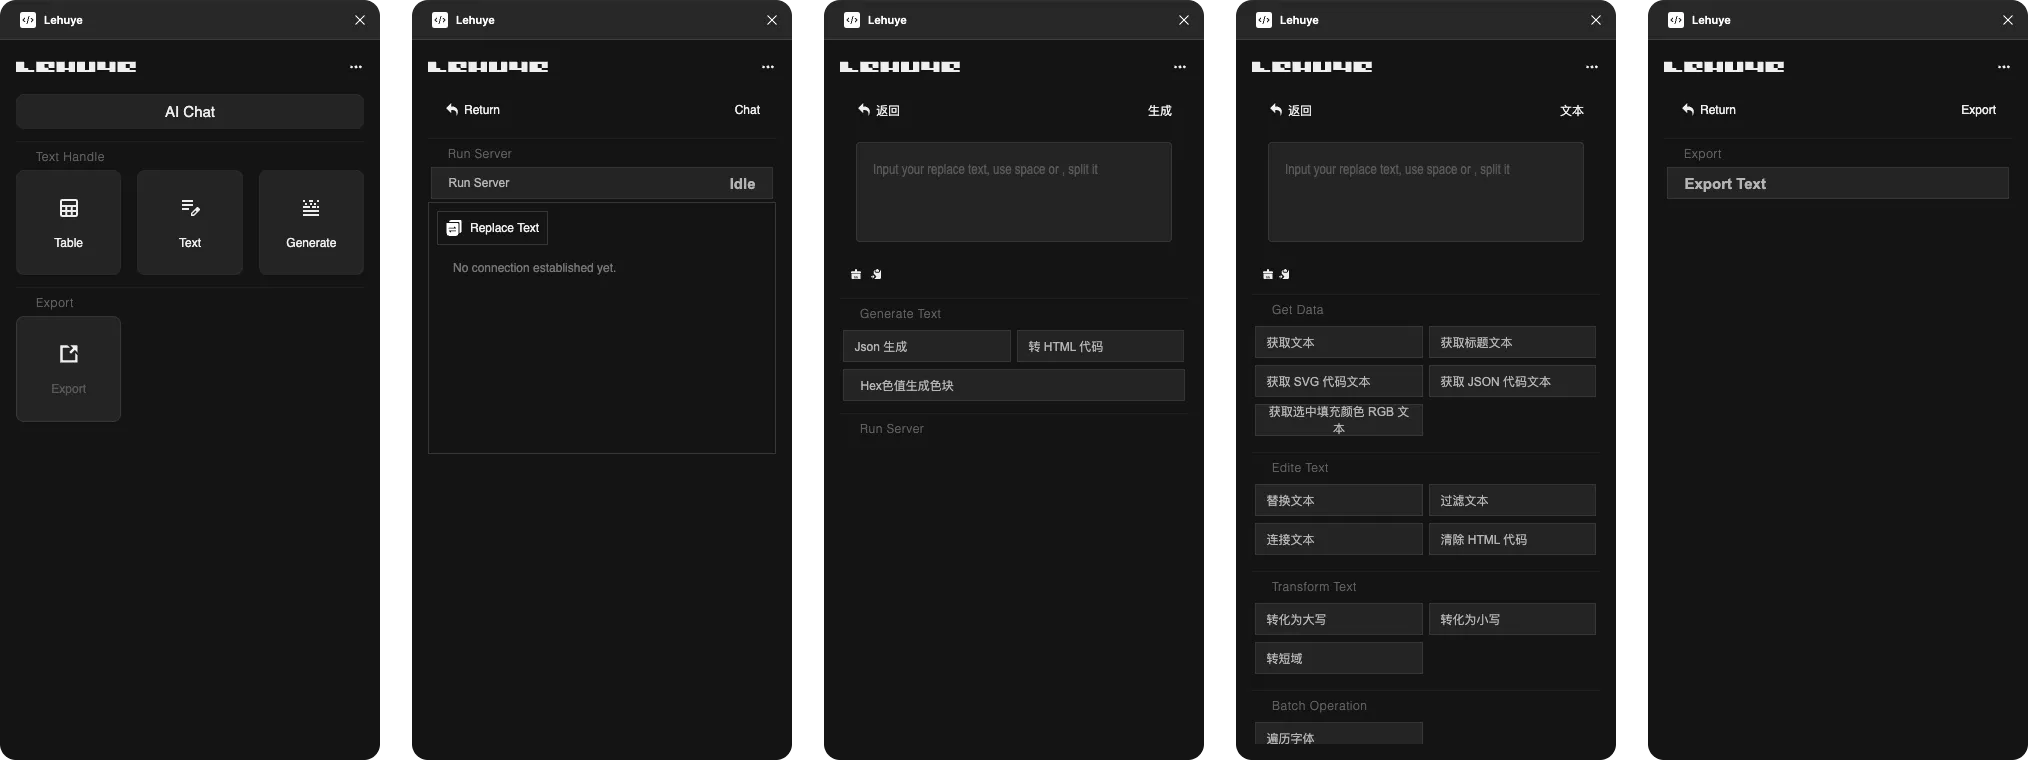Click the Hex色值生成色块 button
Screen dimensions: 2028x760
tap(1013, 386)
